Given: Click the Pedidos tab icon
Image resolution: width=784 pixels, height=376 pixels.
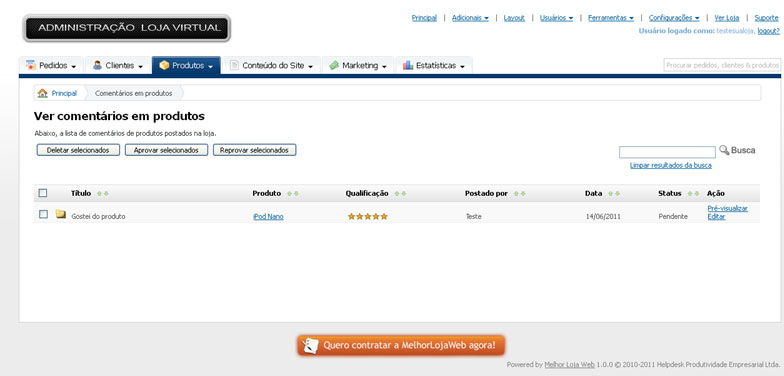Looking at the screenshot, I should (x=31, y=65).
